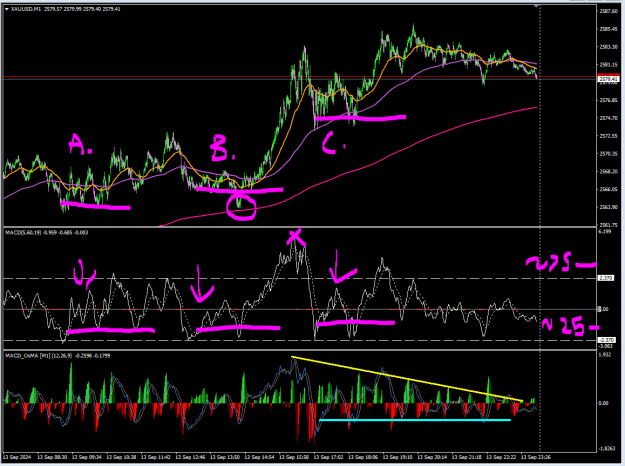Click the MACD lower level label -2.370
Screen dimensions: 625x466
click(x=607, y=340)
